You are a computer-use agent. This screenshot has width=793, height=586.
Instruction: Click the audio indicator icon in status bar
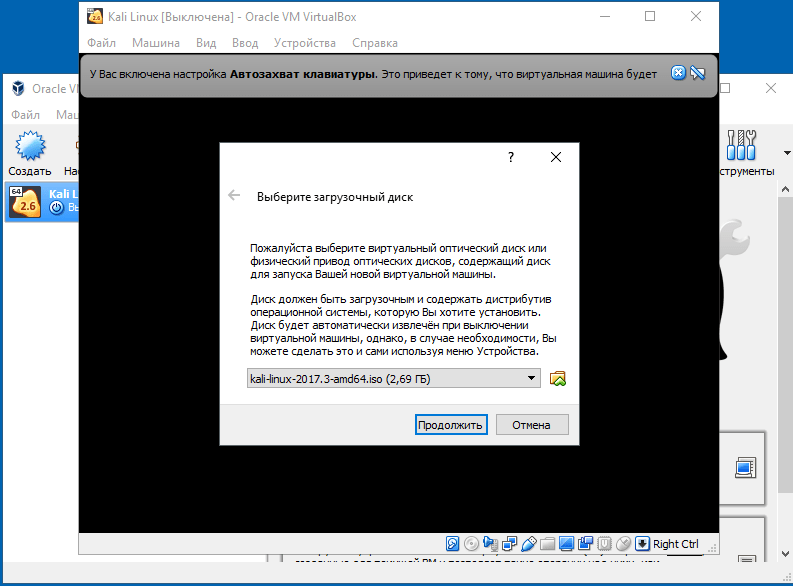pyautogui.click(x=491, y=544)
